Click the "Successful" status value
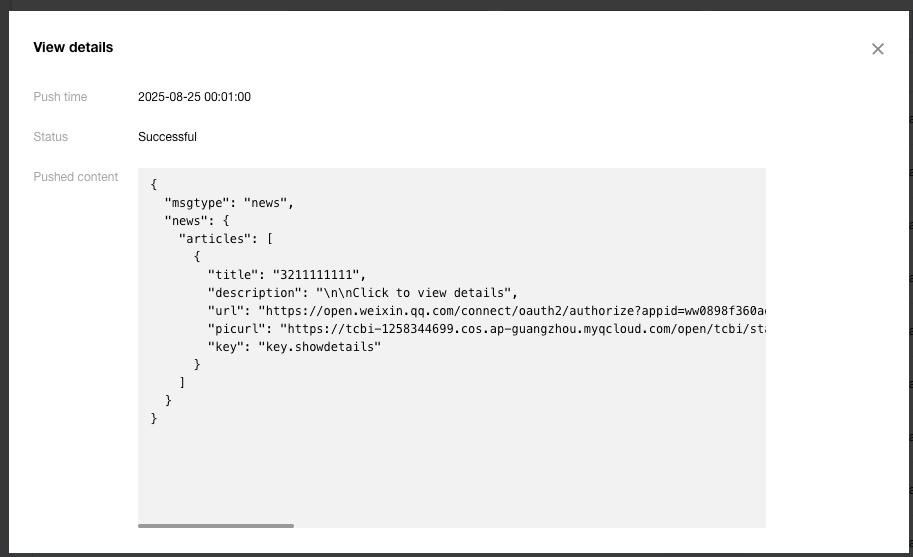The width and height of the screenshot is (913, 557). coord(167,137)
